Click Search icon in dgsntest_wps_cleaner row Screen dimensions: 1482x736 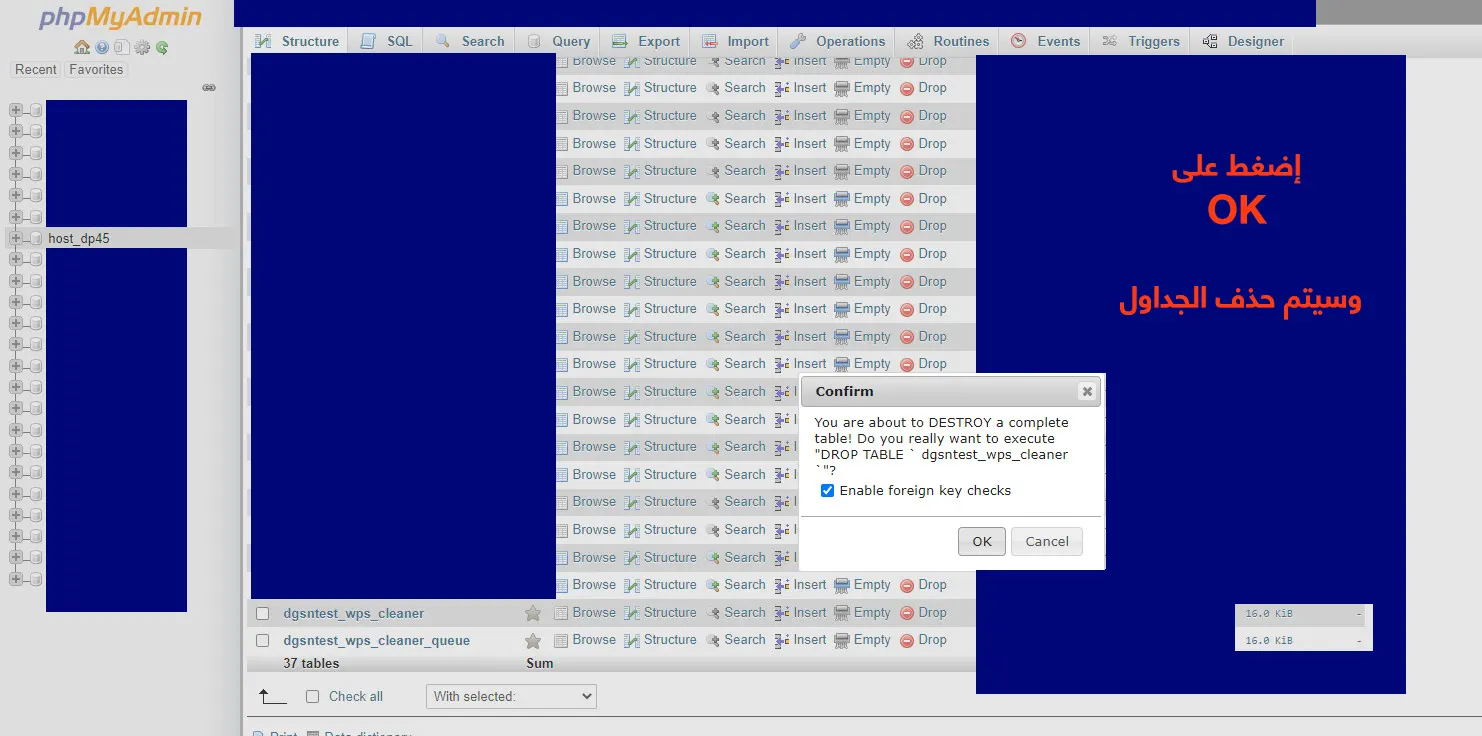pyautogui.click(x=713, y=613)
